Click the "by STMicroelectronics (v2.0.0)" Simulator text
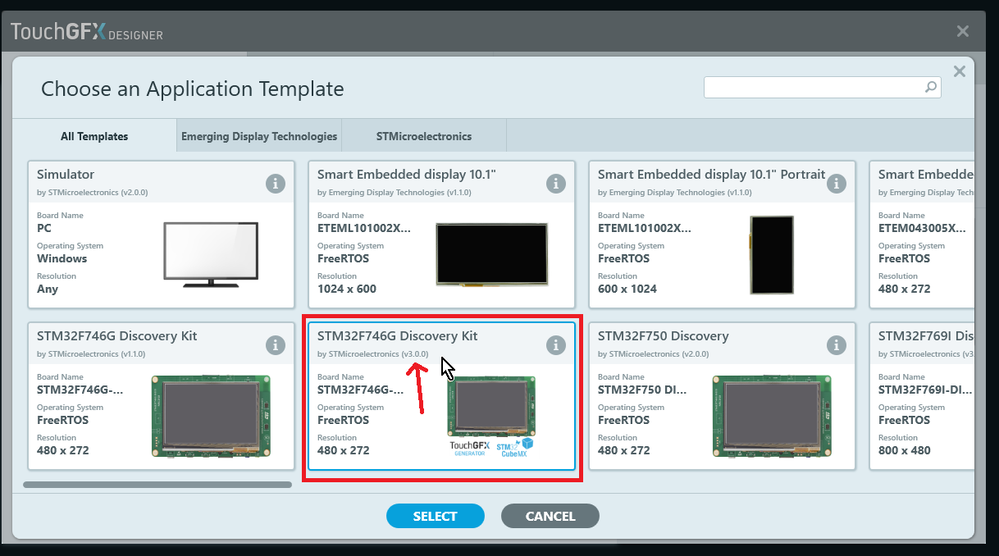999x556 pixels. pyautogui.click(x=92, y=192)
